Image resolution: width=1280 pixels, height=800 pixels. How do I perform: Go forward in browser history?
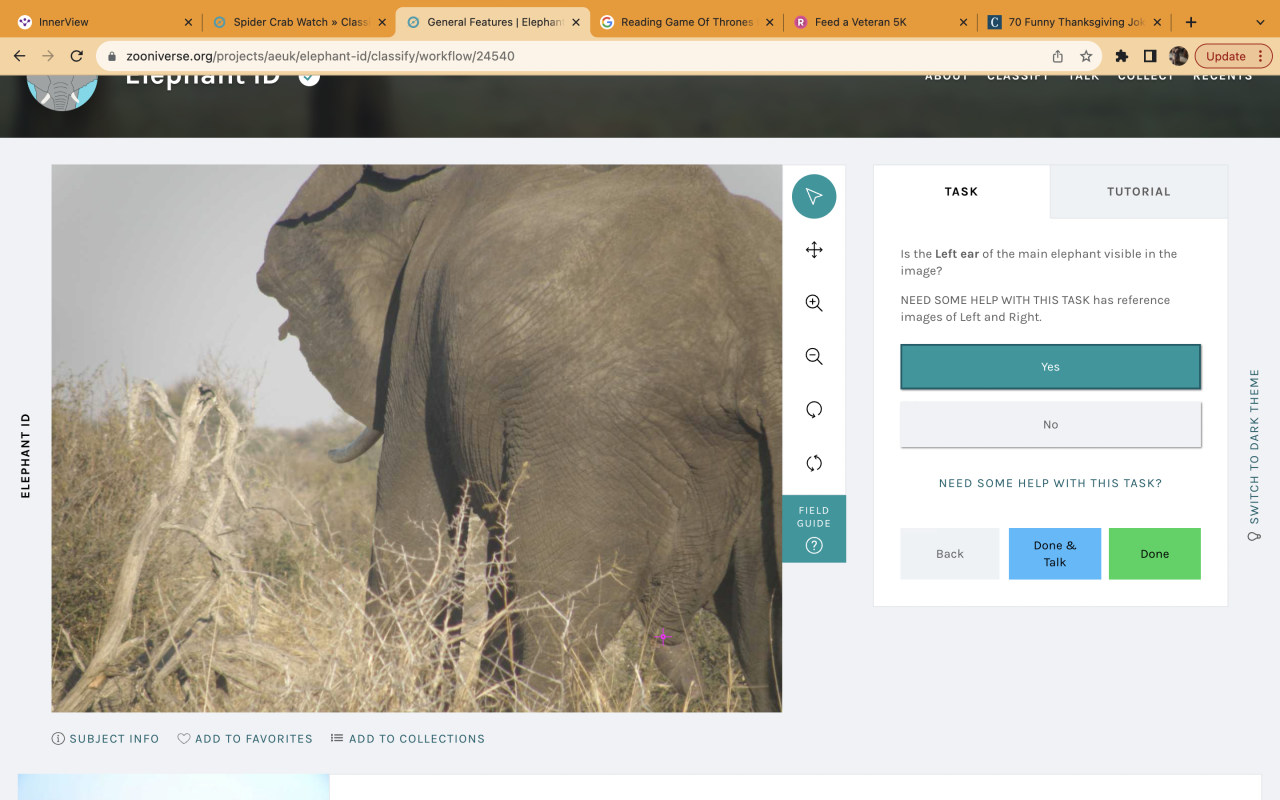click(48, 56)
